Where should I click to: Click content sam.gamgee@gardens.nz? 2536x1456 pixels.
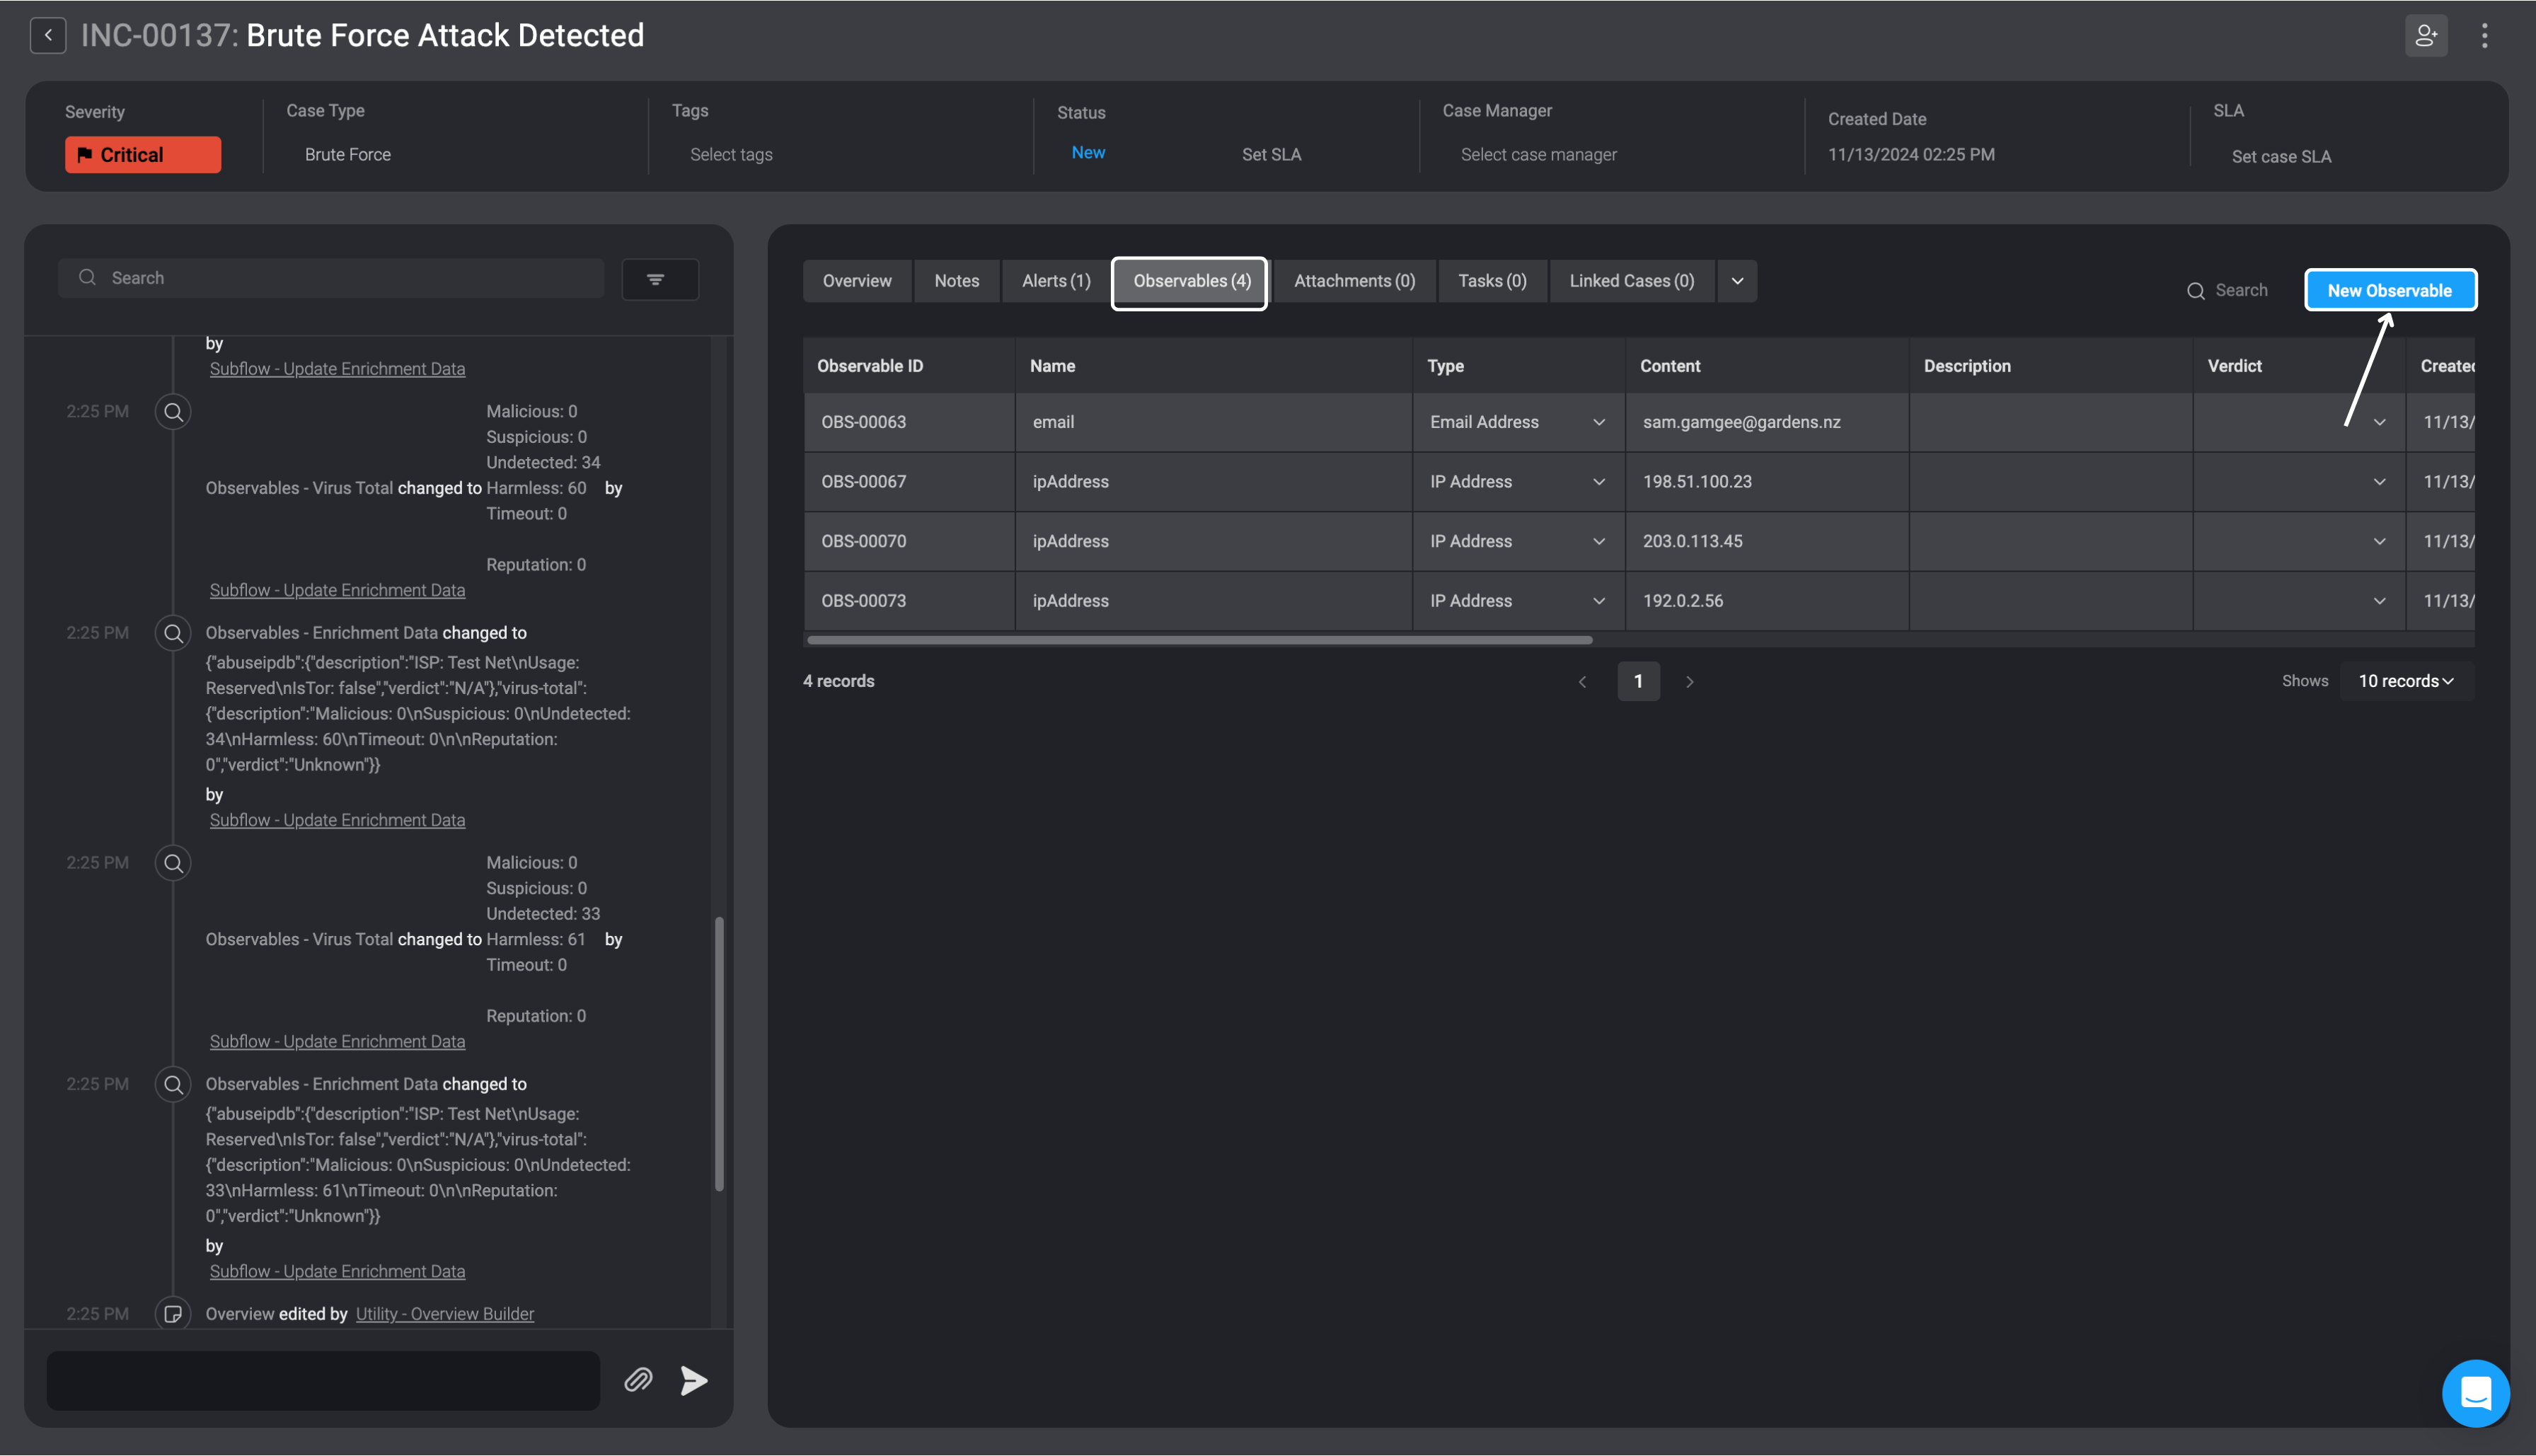click(x=1741, y=422)
